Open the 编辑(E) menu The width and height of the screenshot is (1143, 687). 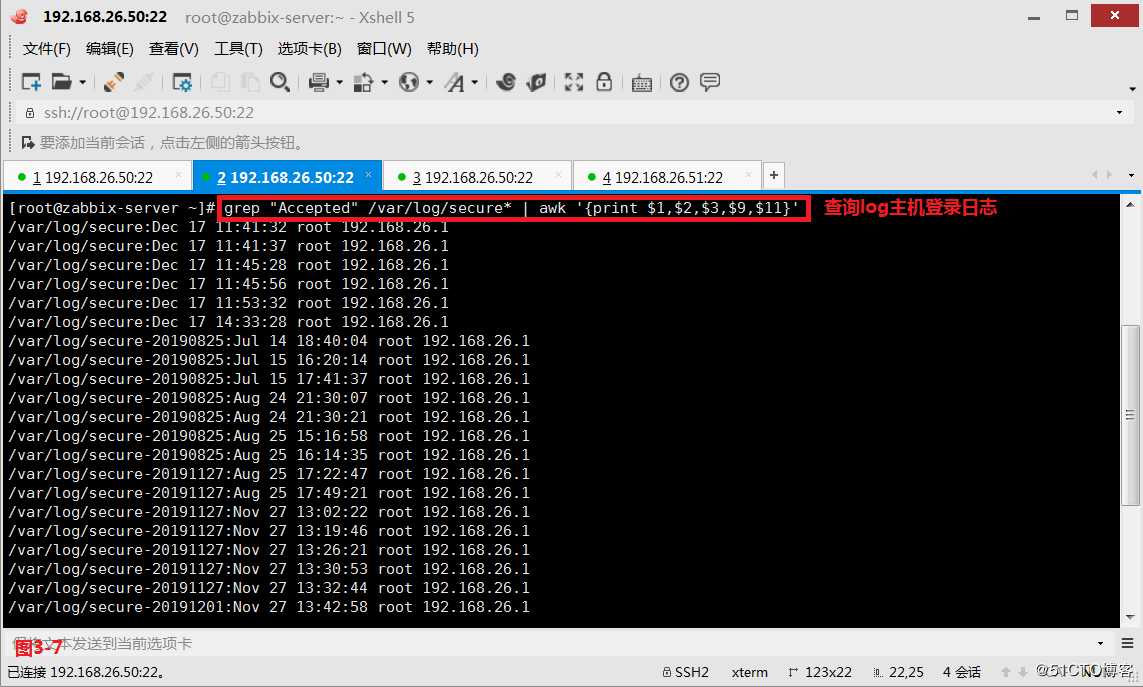[x=110, y=49]
